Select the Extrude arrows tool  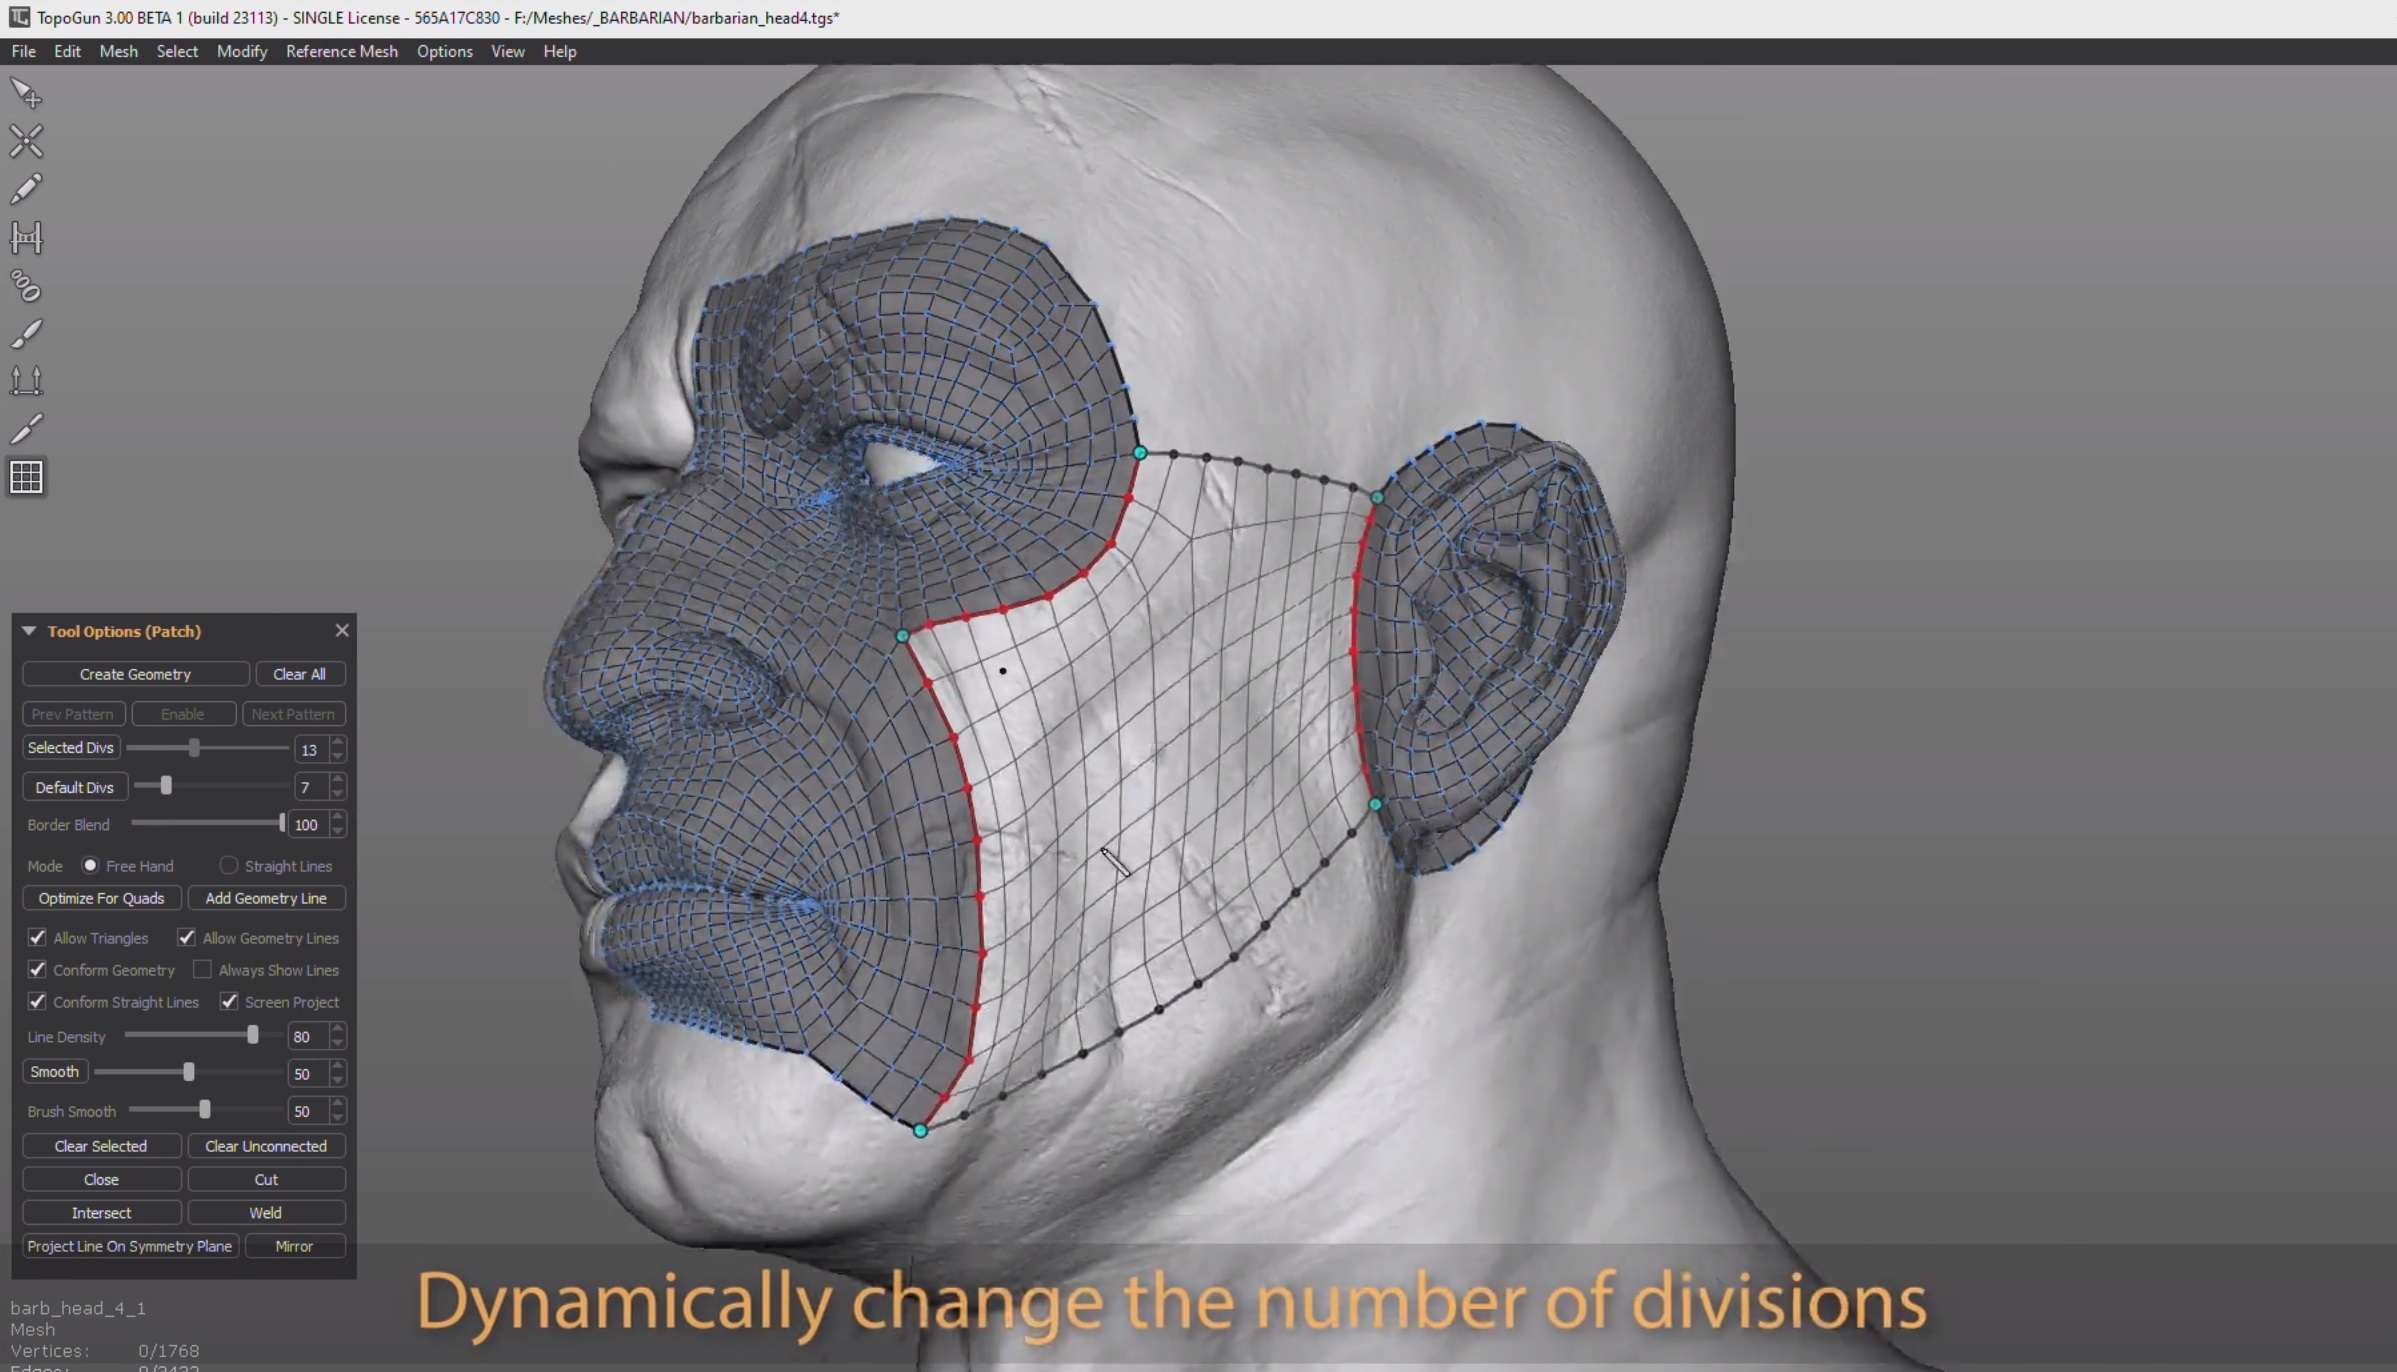[26, 381]
